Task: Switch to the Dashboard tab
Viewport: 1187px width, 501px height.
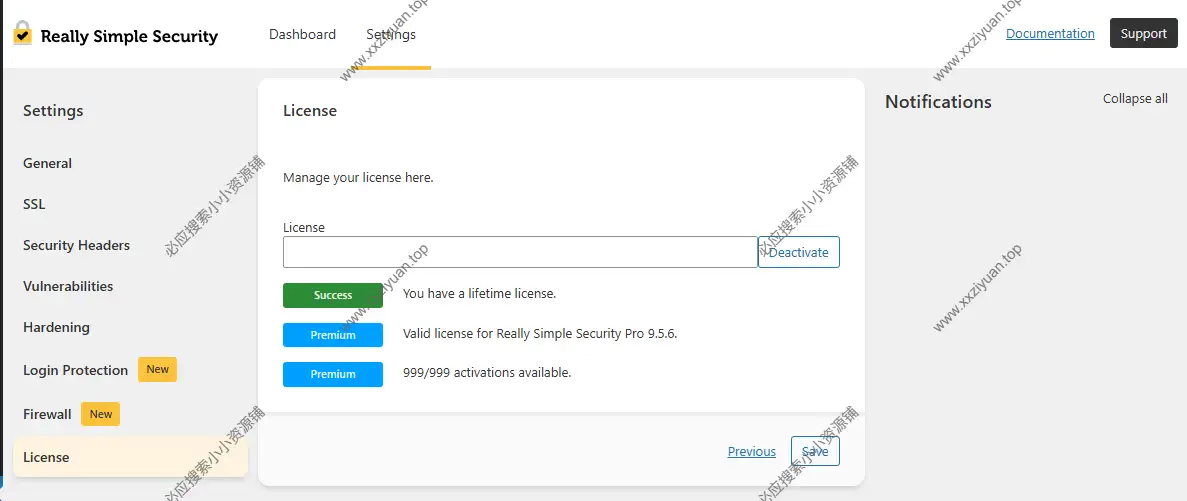Action: 302,34
